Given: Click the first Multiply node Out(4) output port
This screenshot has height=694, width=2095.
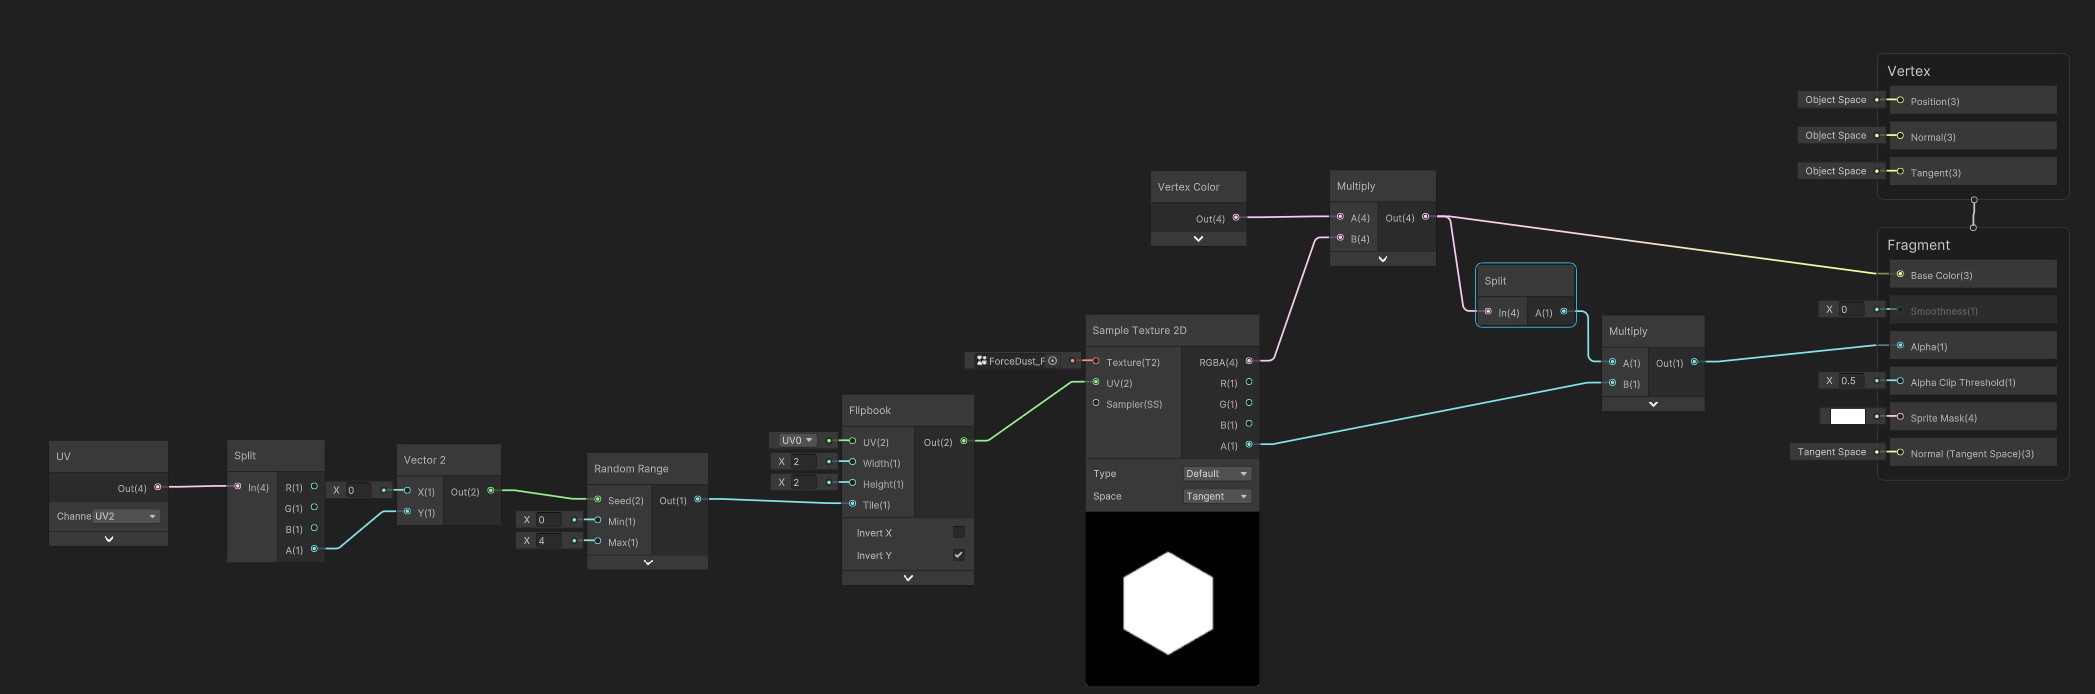Looking at the screenshot, I should pos(1426,217).
